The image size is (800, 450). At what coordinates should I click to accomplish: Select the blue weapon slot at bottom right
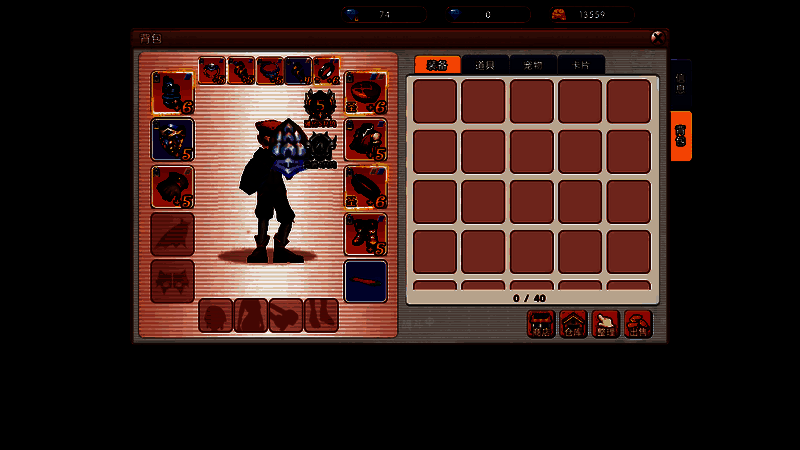[365, 281]
